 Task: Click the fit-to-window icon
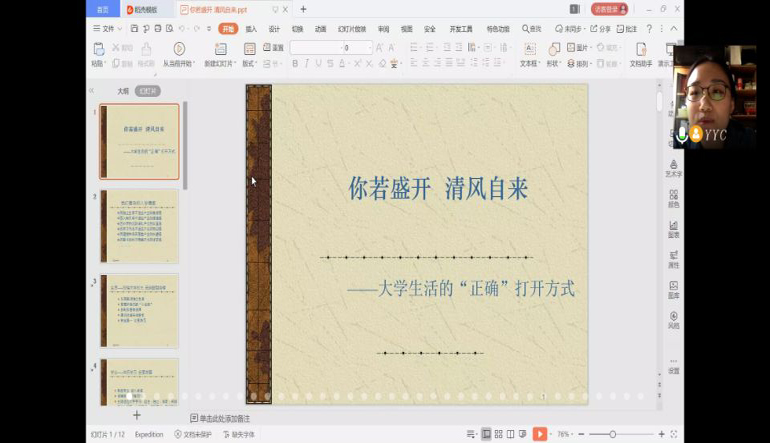pyautogui.click(x=674, y=434)
